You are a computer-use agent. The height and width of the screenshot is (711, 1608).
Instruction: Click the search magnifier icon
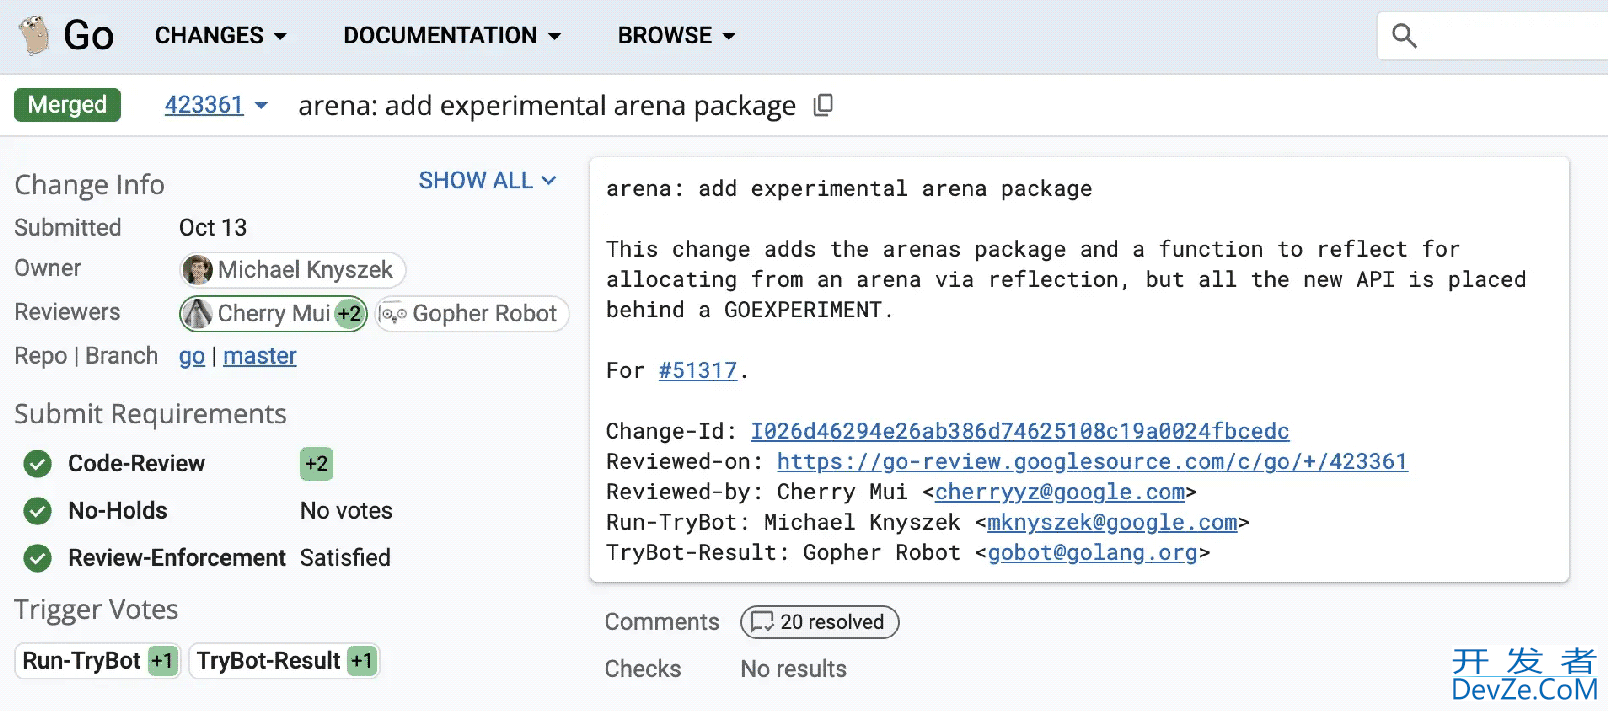click(x=1404, y=36)
